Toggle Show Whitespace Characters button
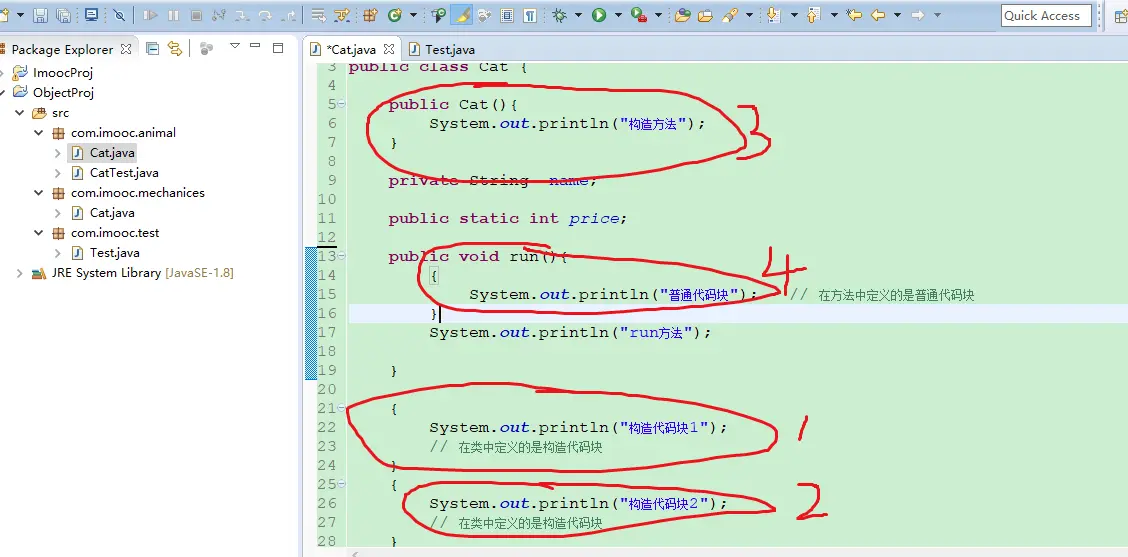1128x557 pixels. click(x=529, y=15)
